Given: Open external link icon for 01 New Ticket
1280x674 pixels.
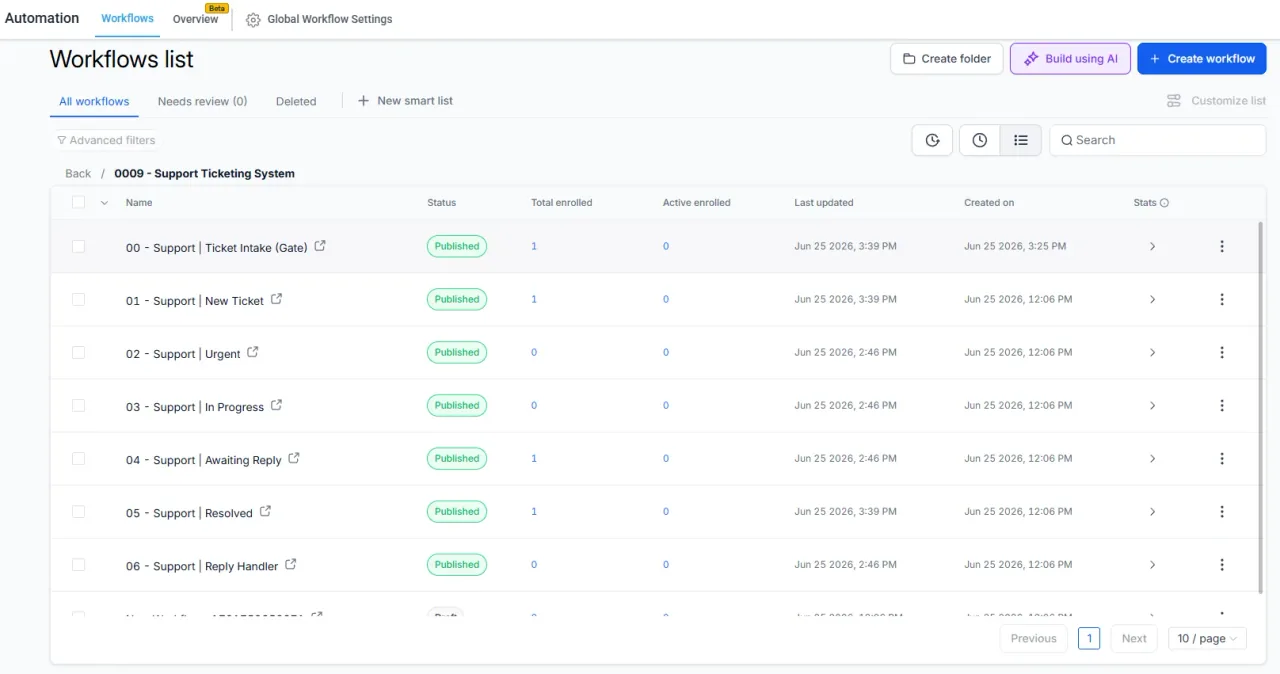Looking at the screenshot, I should [277, 299].
